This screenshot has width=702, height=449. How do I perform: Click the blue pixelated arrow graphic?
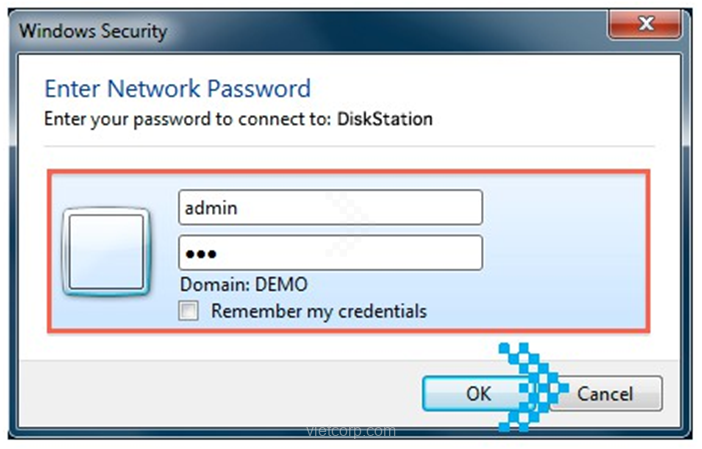(531, 385)
